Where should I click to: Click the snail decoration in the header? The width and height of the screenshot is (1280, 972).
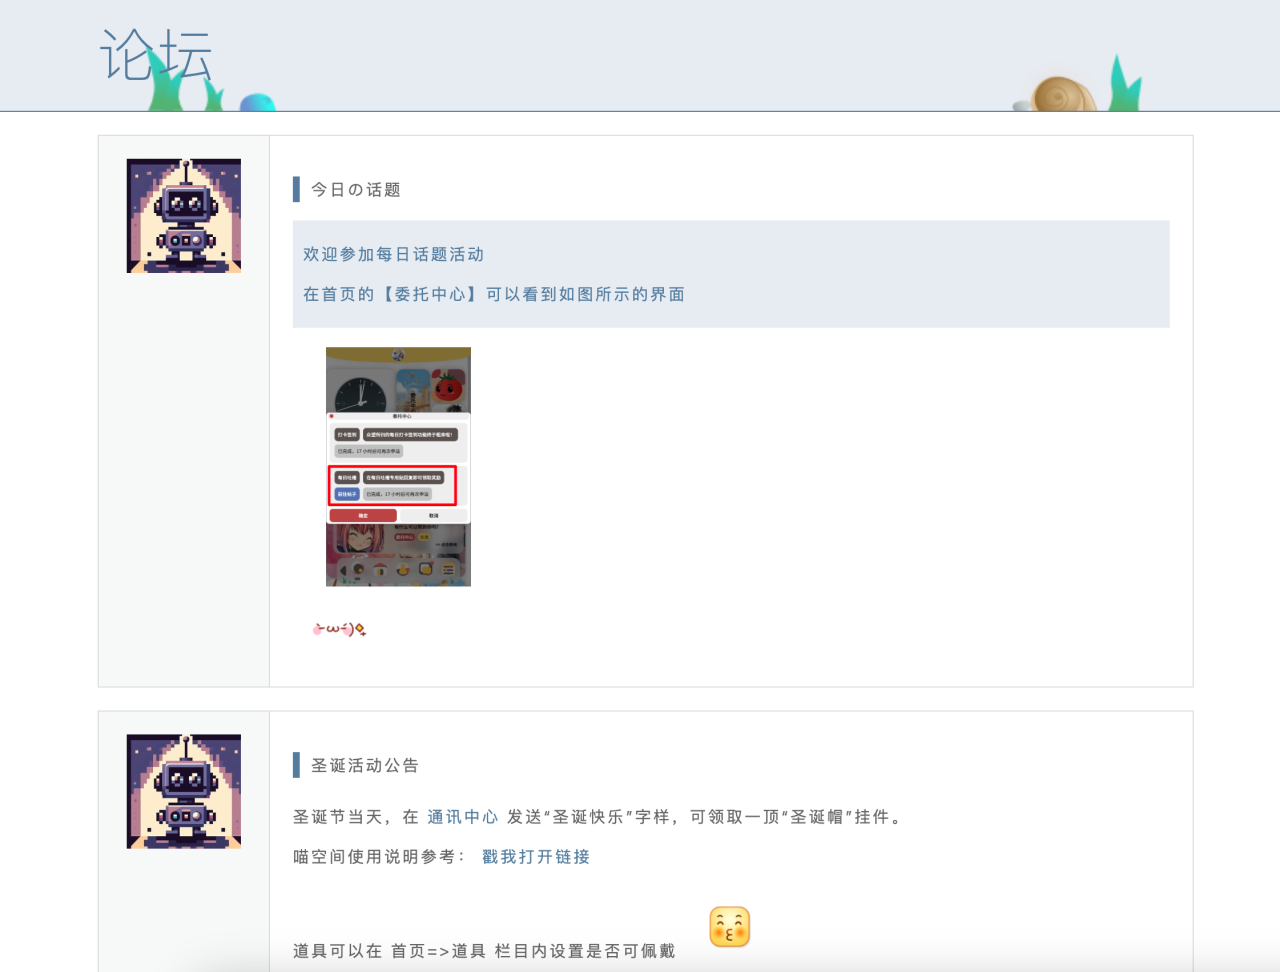coord(1062,94)
